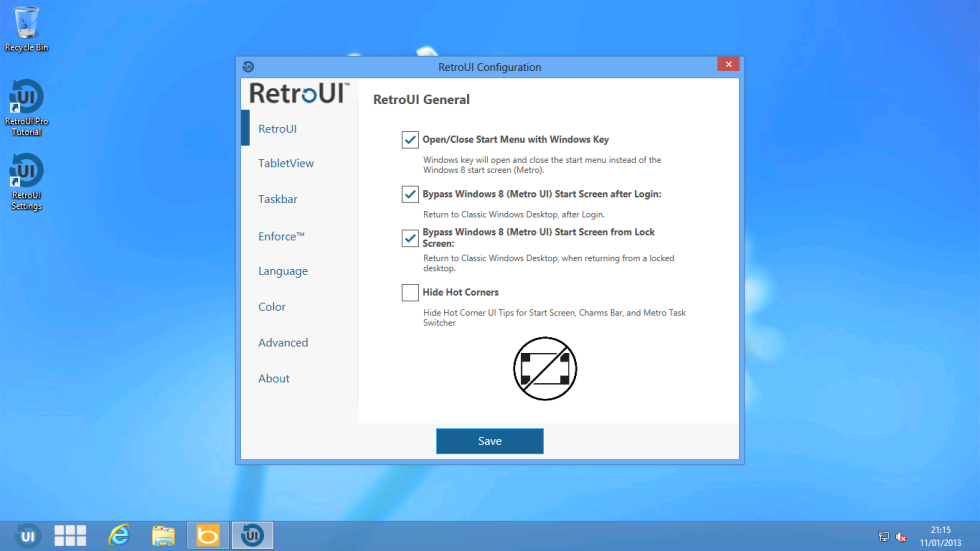
Task: Open the Recycle Bin desktop icon
Action: 26,29
